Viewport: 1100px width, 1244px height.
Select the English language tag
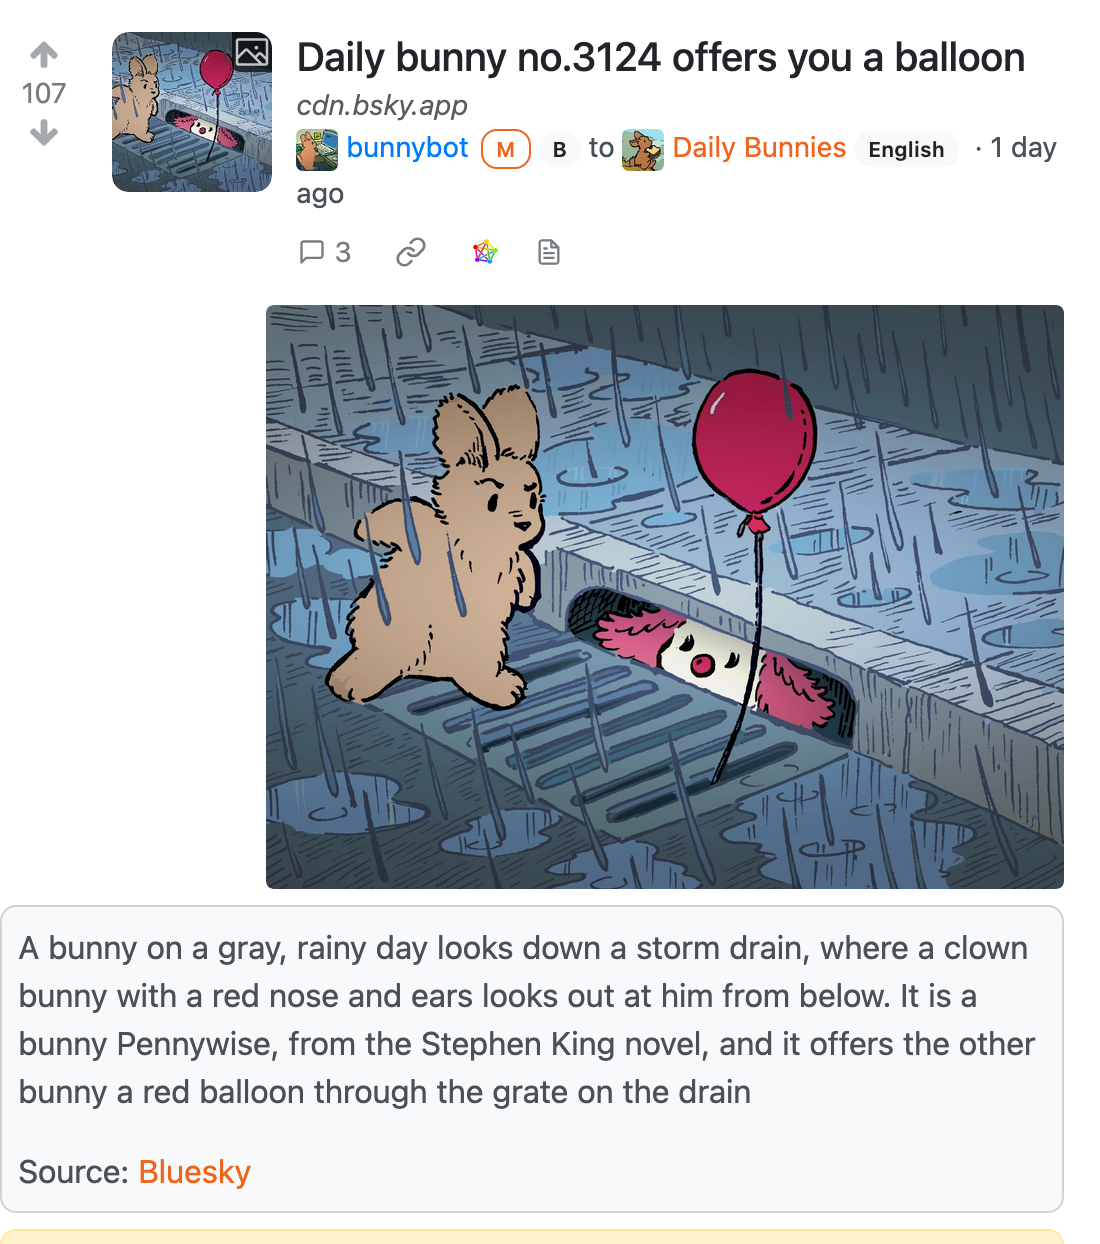tap(906, 149)
